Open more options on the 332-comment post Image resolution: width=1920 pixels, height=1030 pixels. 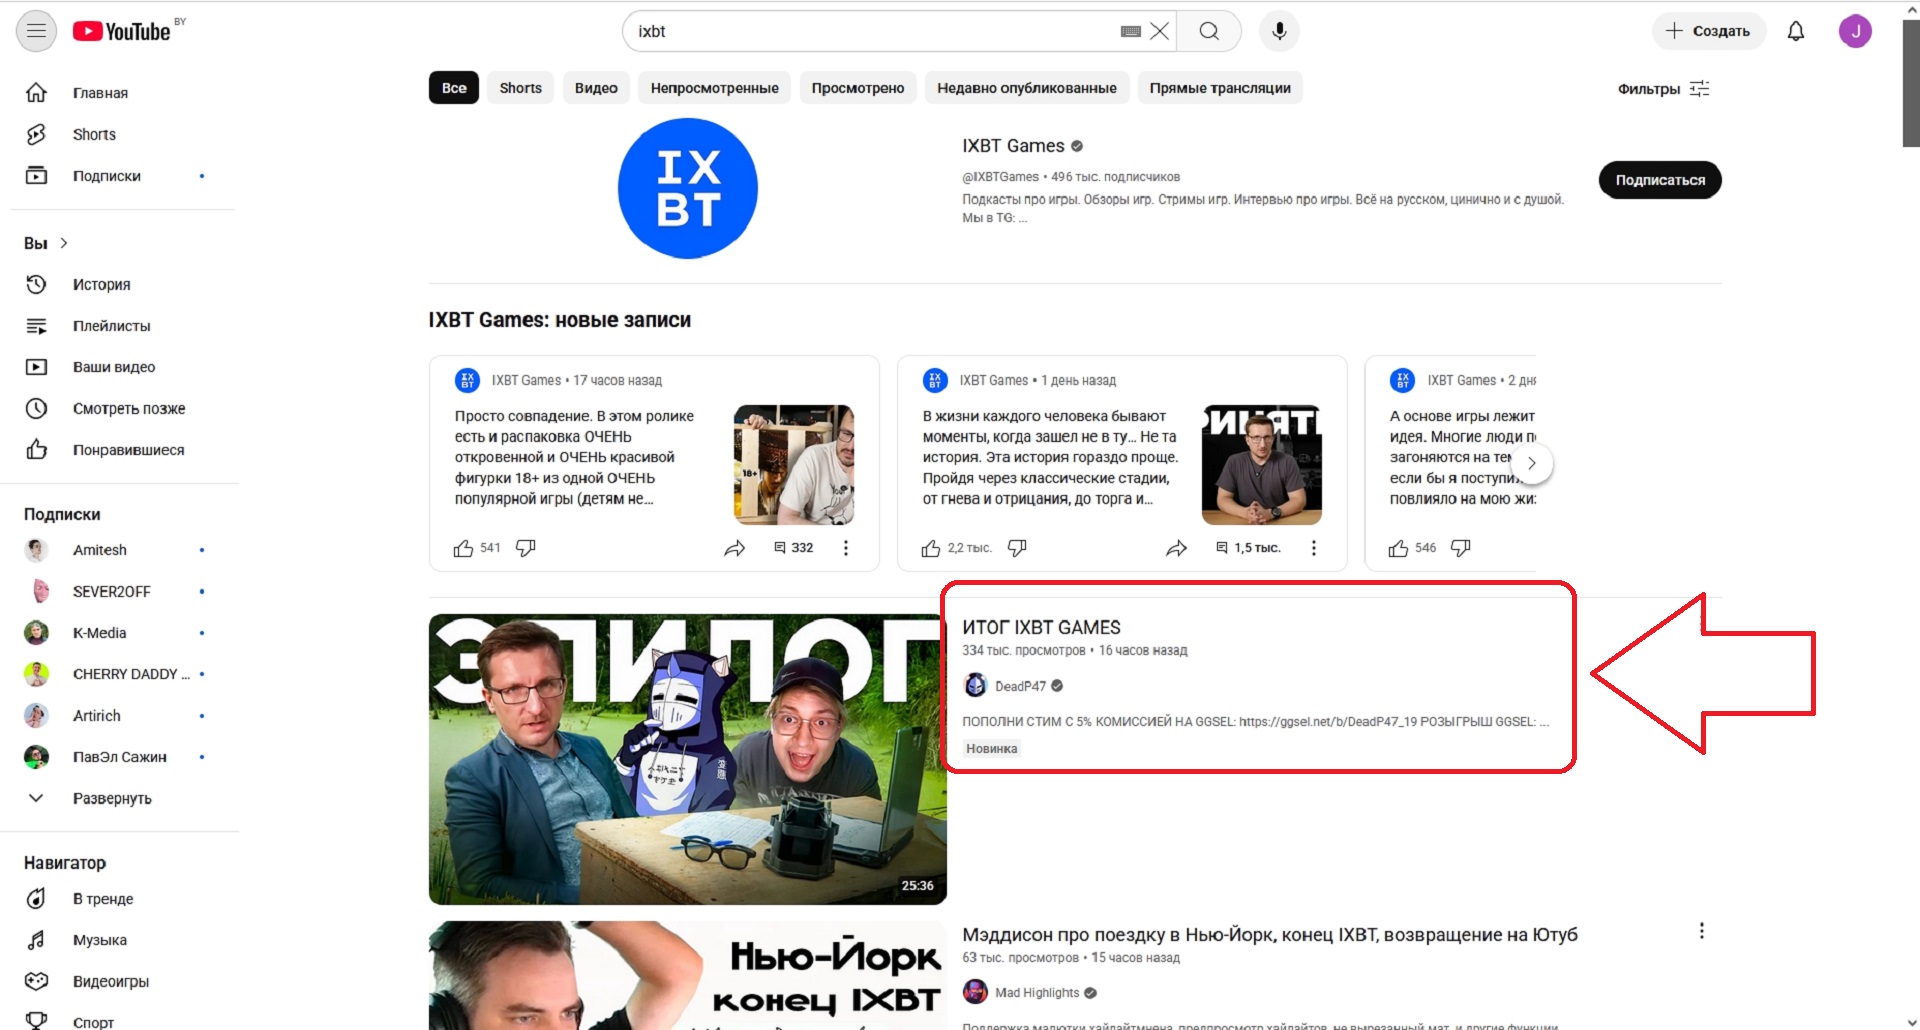click(846, 548)
